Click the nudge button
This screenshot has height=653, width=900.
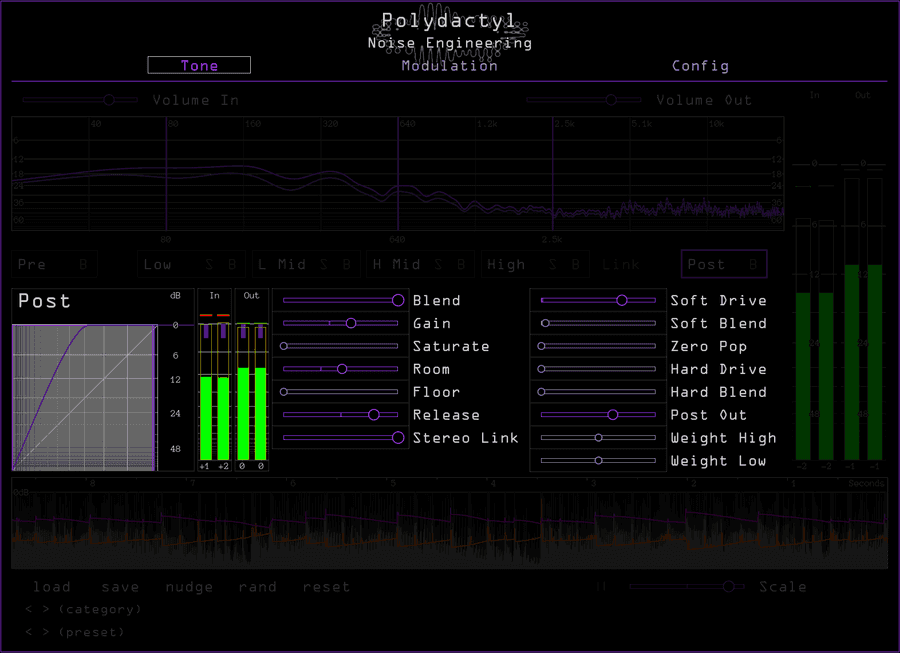pos(189,587)
